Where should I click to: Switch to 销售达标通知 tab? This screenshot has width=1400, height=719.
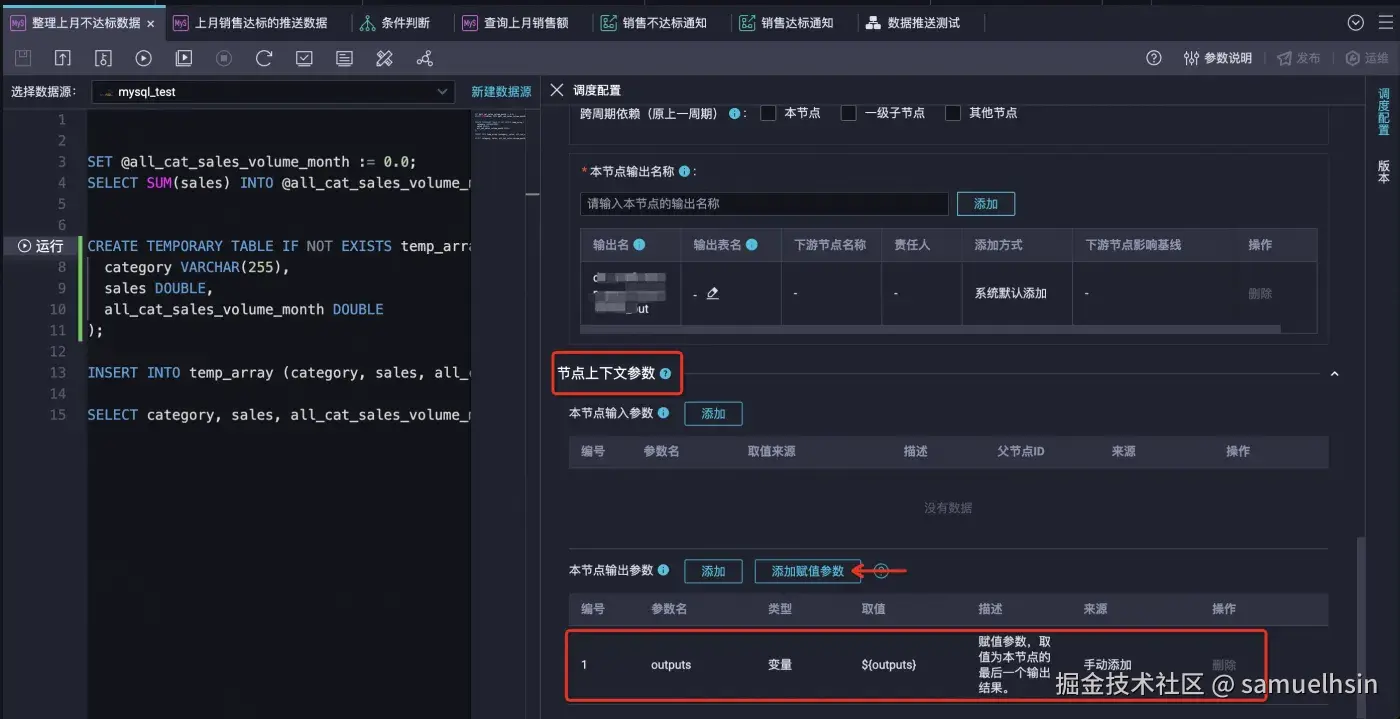click(x=787, y=22)
